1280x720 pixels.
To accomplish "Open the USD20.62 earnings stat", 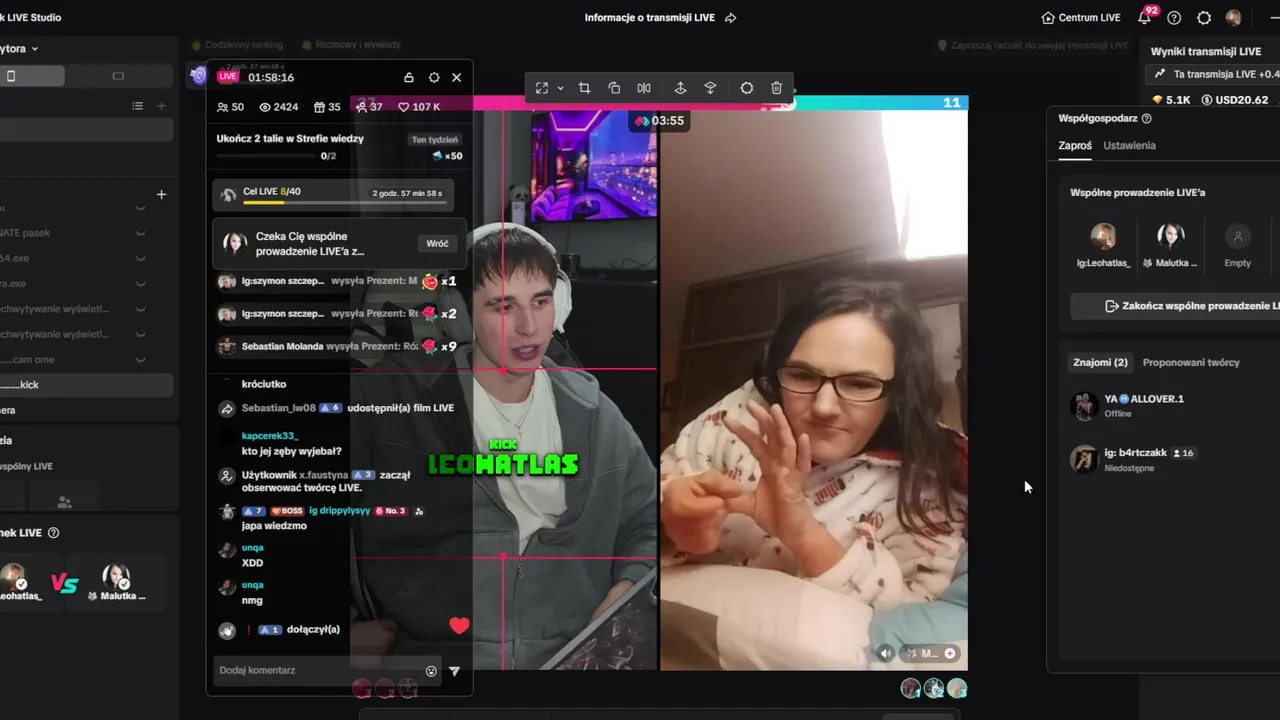I will coord(1234,100).
